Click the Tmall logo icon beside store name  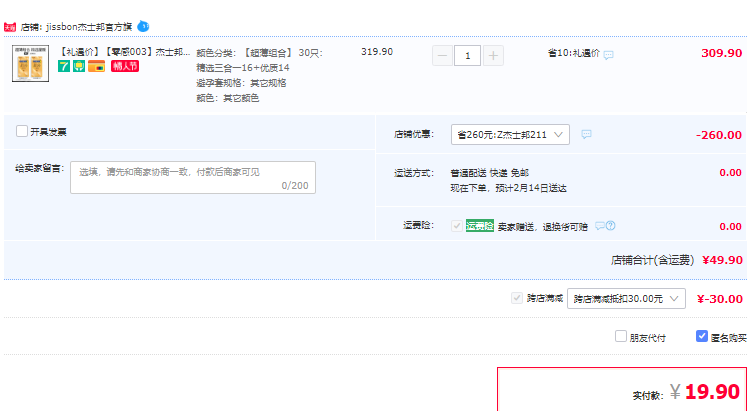(10, 27)
